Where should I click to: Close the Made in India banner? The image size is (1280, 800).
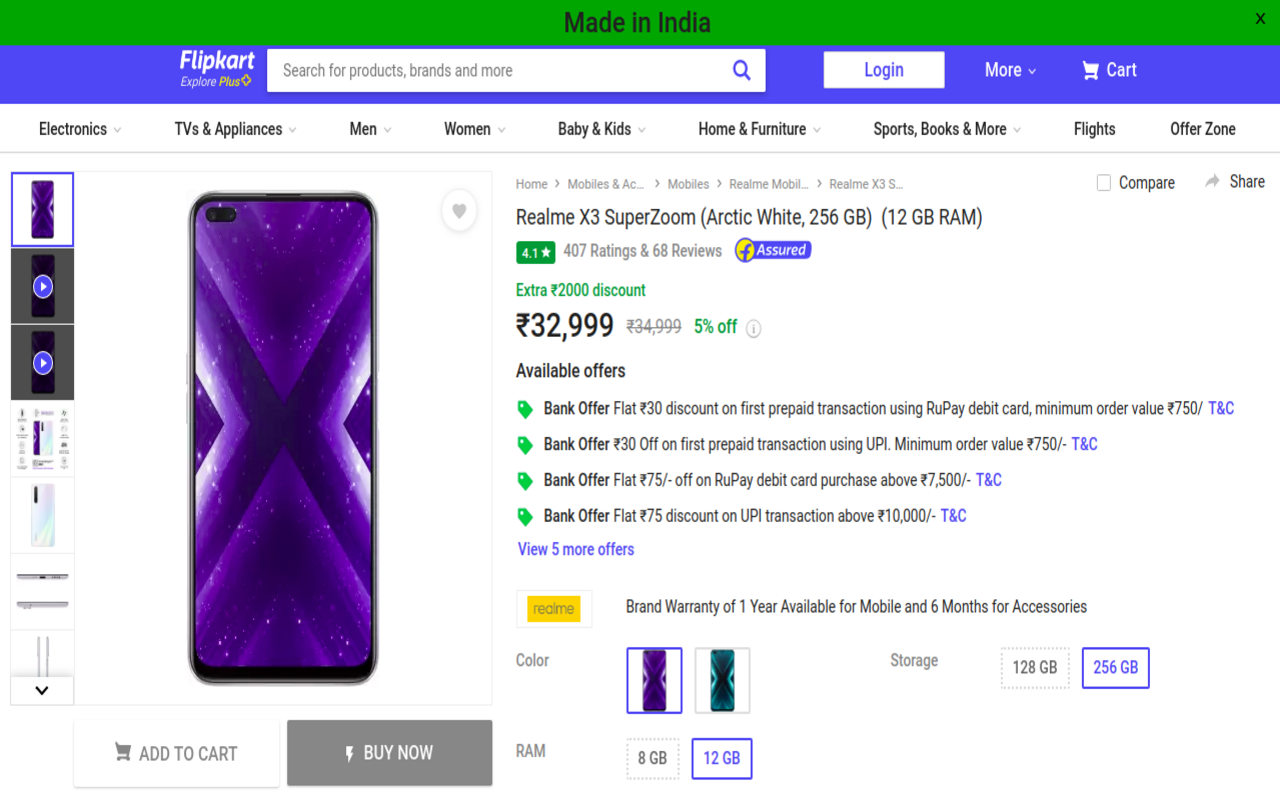[1260, 19]
